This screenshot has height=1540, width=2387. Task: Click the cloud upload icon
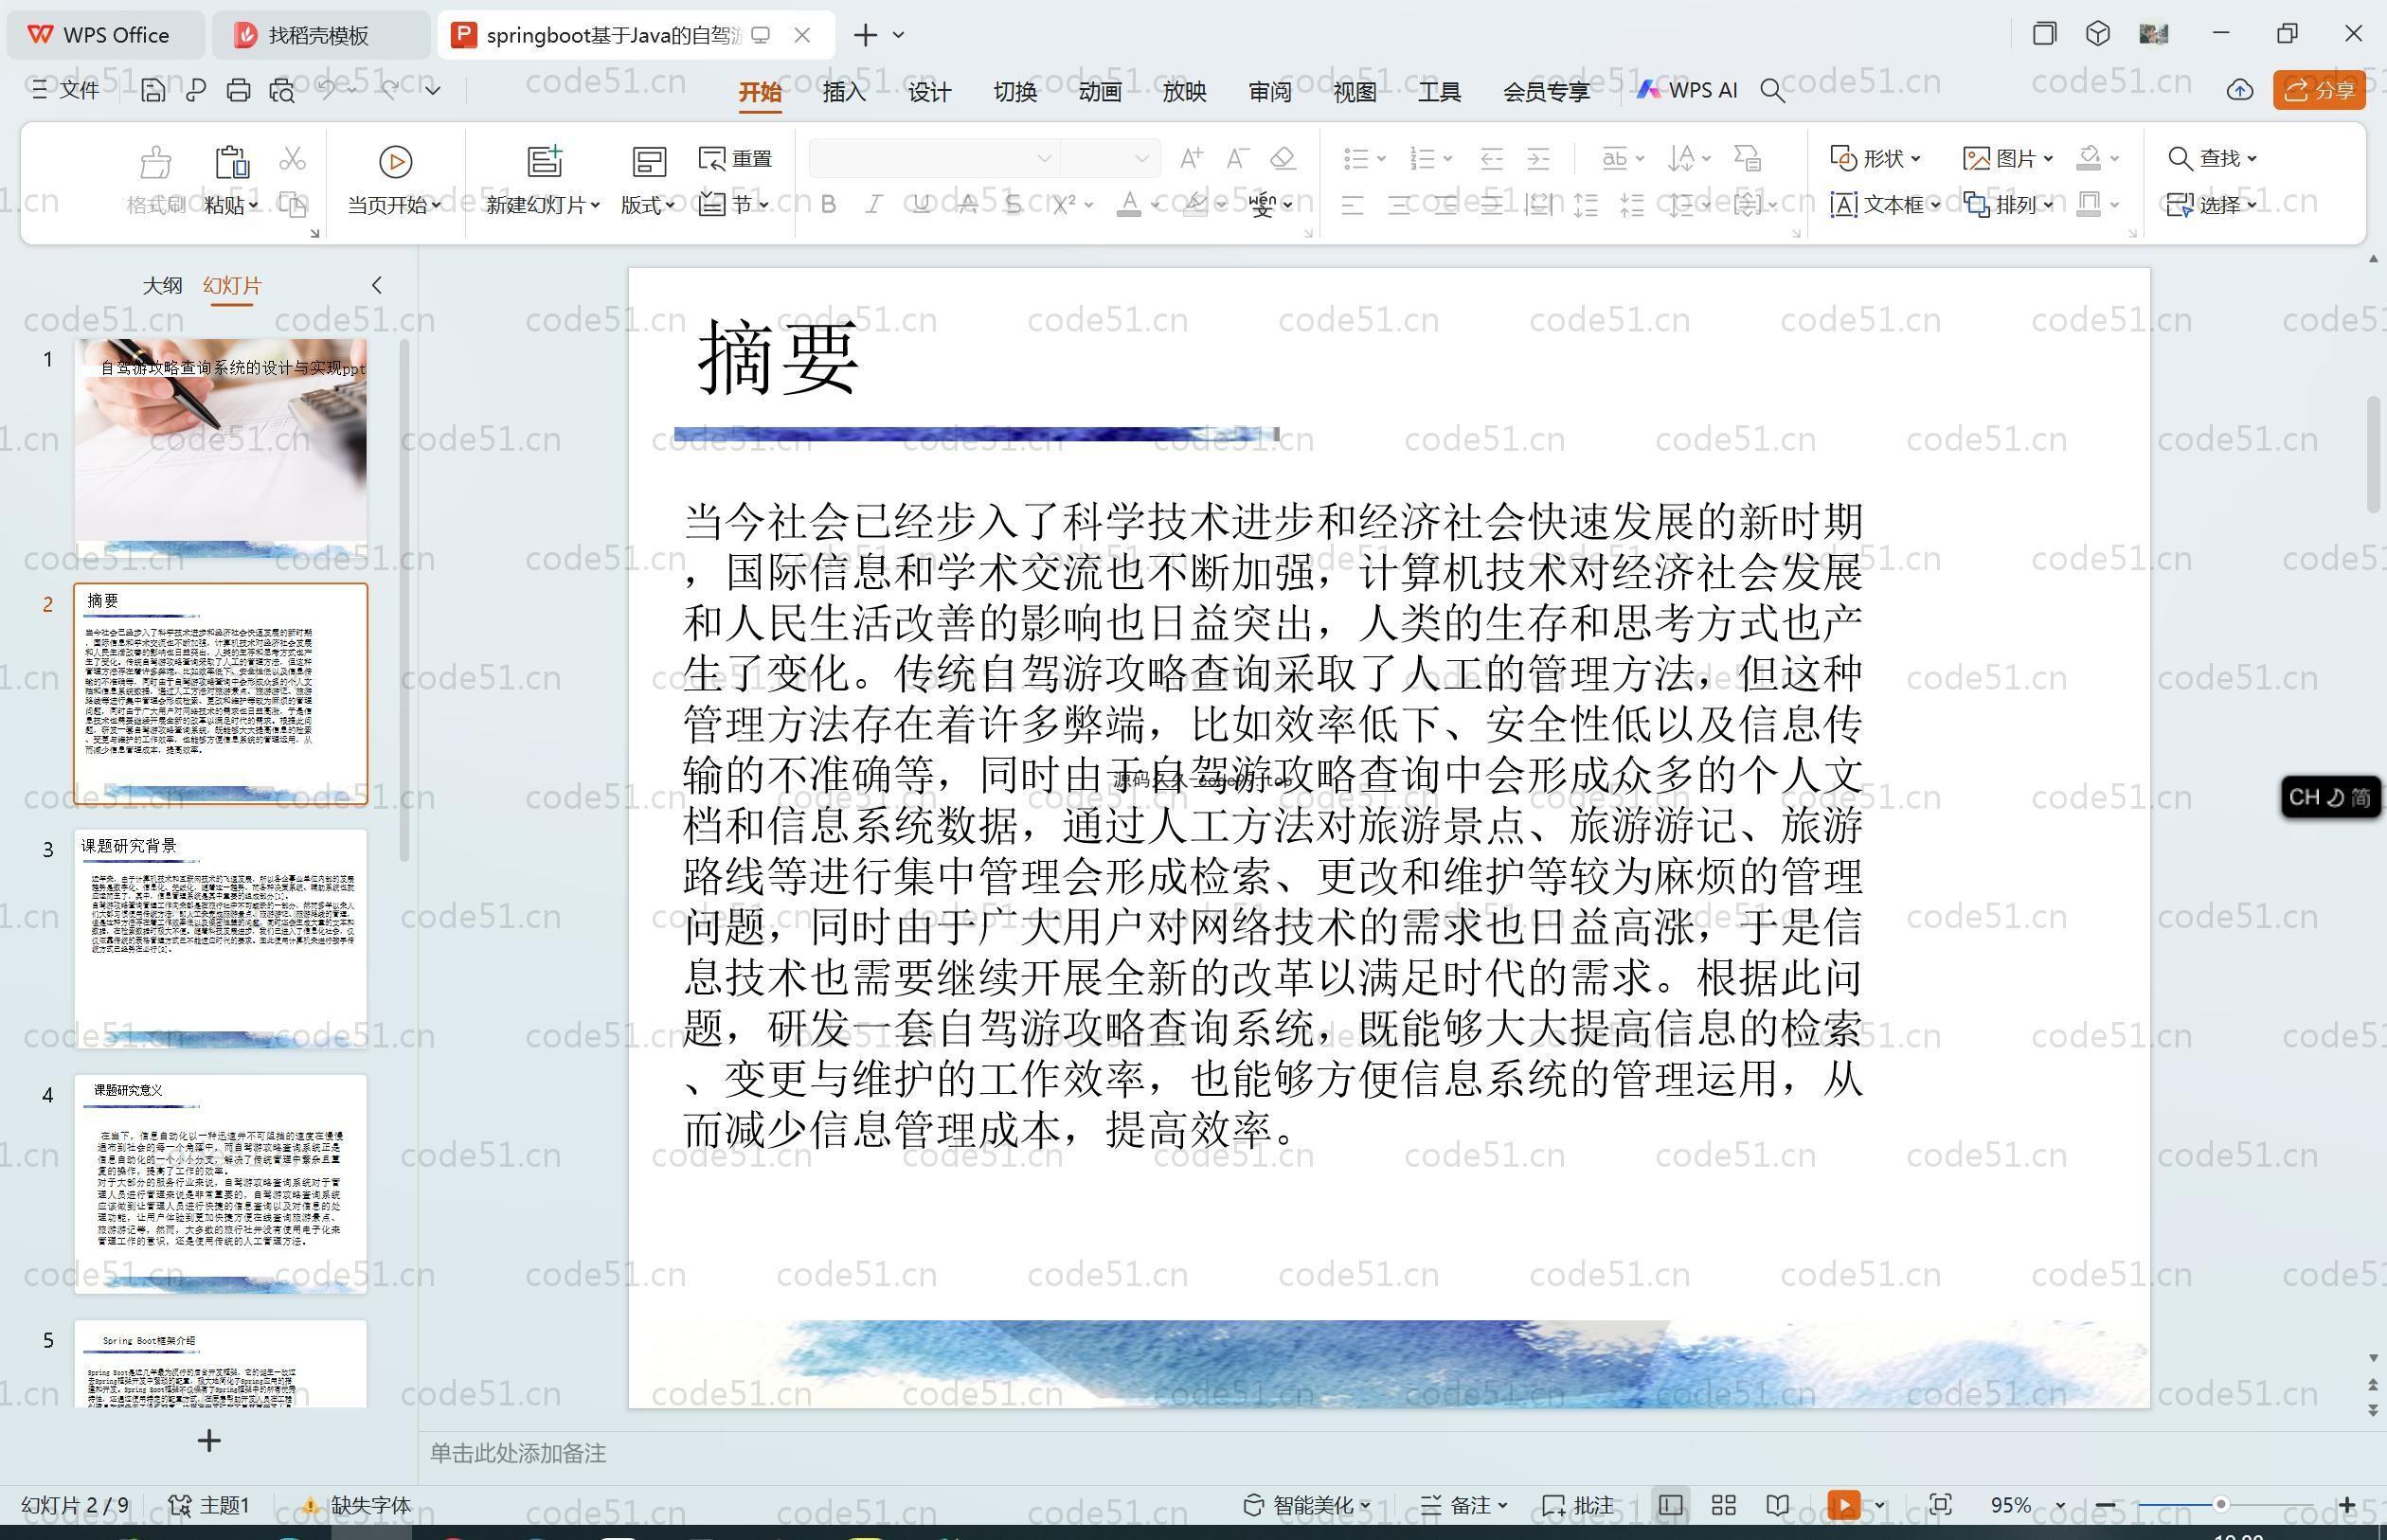coord(2240,90)
